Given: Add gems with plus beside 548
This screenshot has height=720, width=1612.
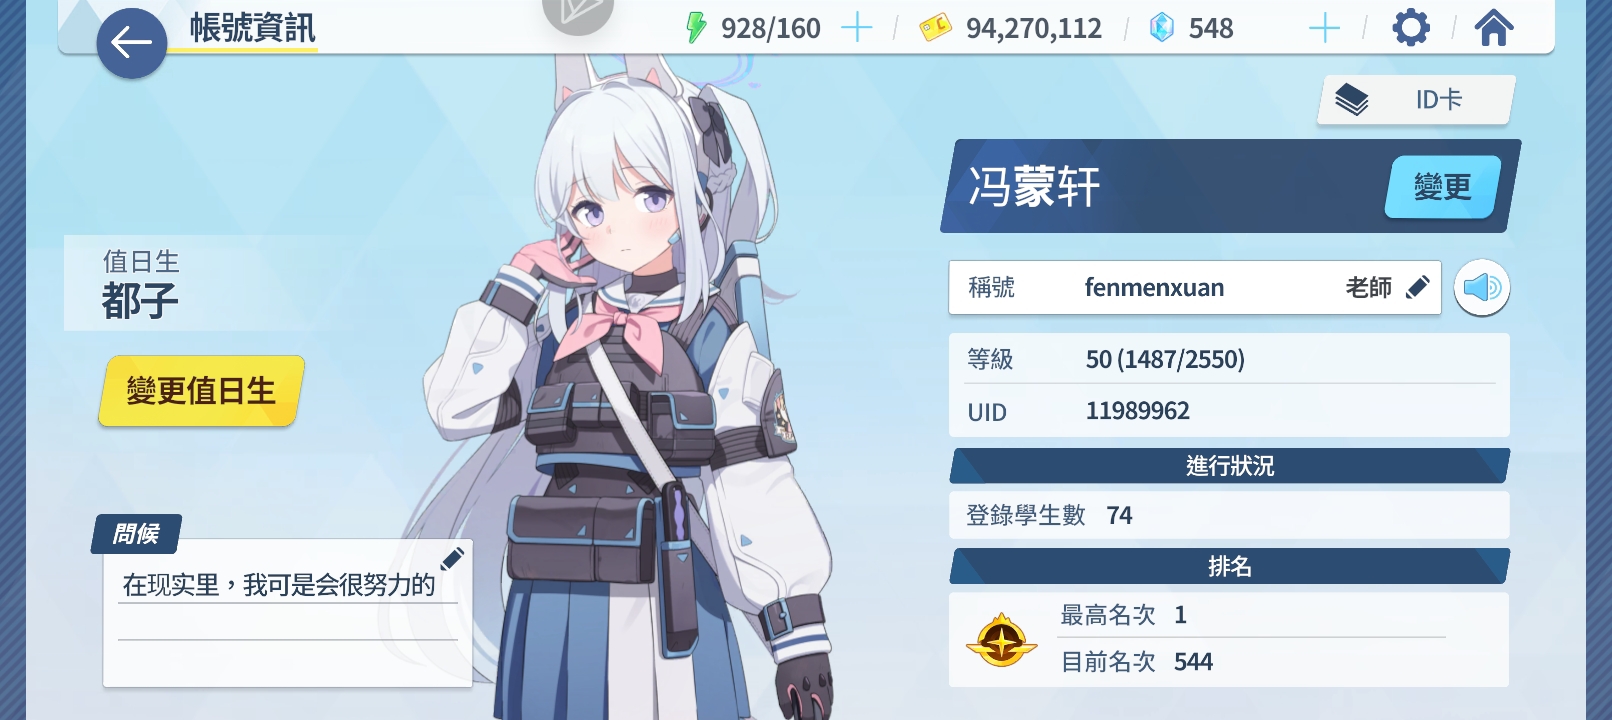Looking at the screenshot, I should tap(1324, 28).
